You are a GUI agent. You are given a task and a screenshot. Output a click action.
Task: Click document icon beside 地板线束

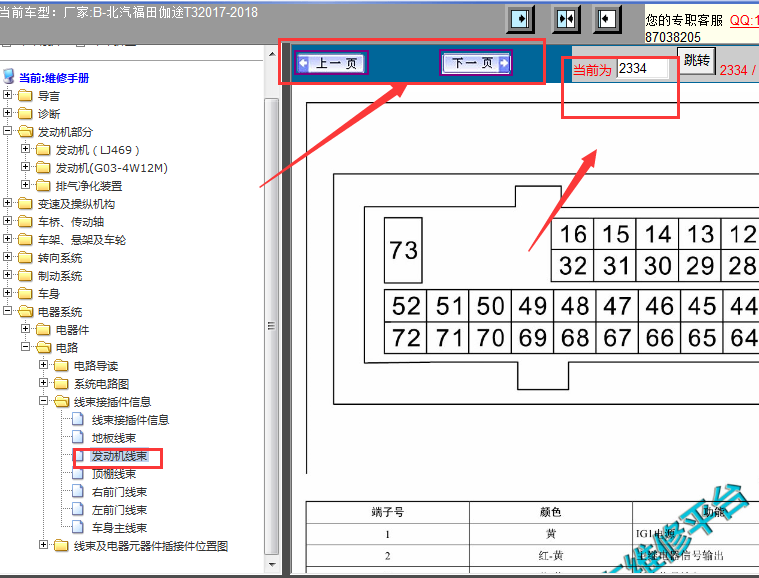pyautogui.click(x=77, y=437)
